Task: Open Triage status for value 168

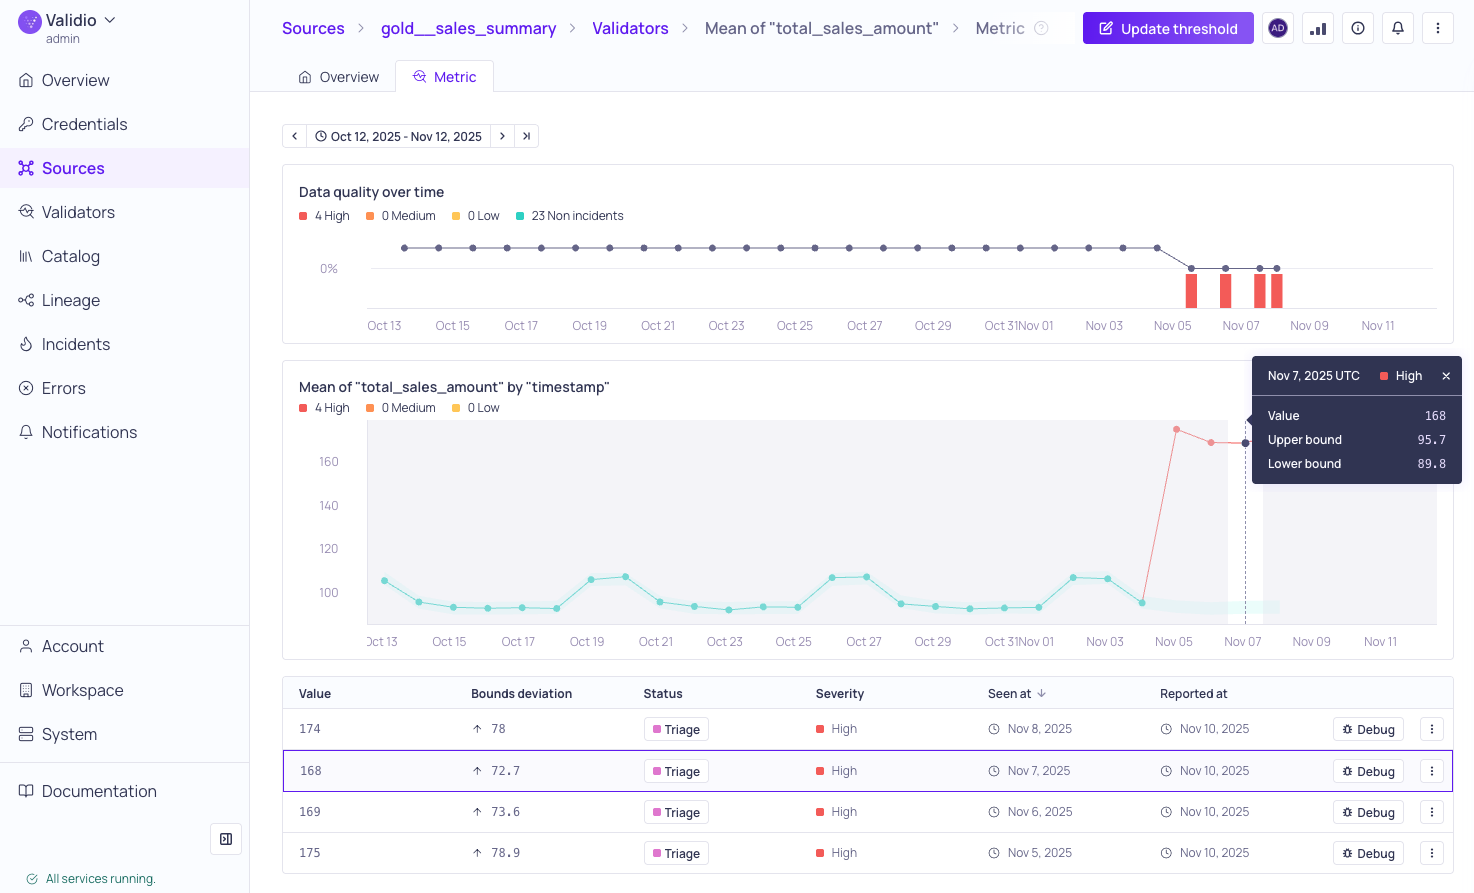Action: pyautogui.click(x=676, y=771)
